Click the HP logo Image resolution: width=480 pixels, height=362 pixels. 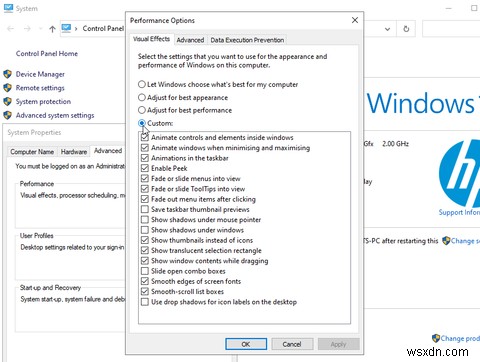[x=460, y=173]
